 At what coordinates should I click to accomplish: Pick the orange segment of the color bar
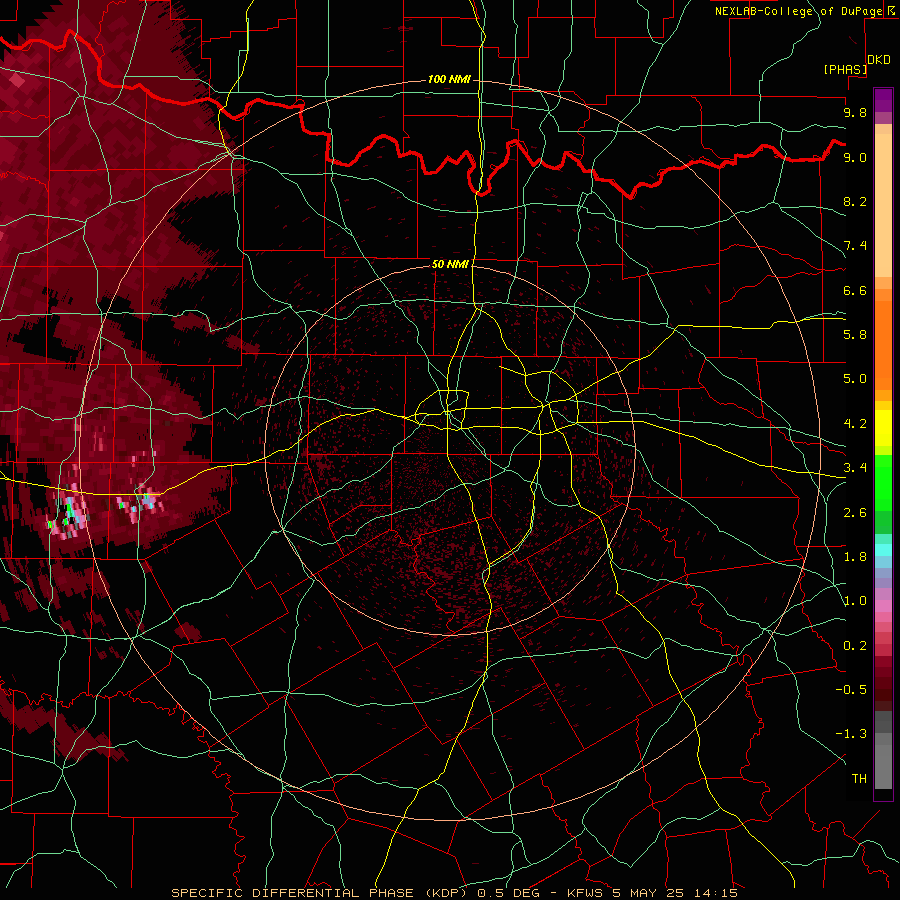883,345
